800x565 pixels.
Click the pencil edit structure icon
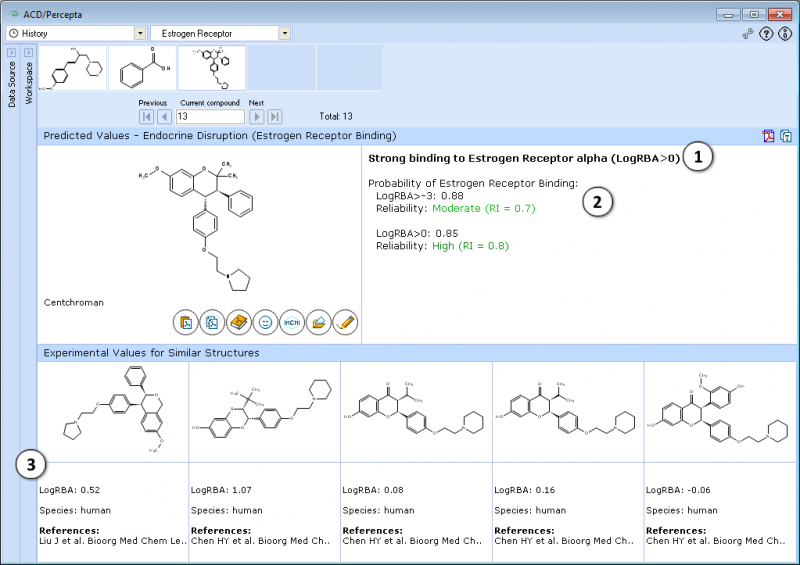click(x=345, y=322)
